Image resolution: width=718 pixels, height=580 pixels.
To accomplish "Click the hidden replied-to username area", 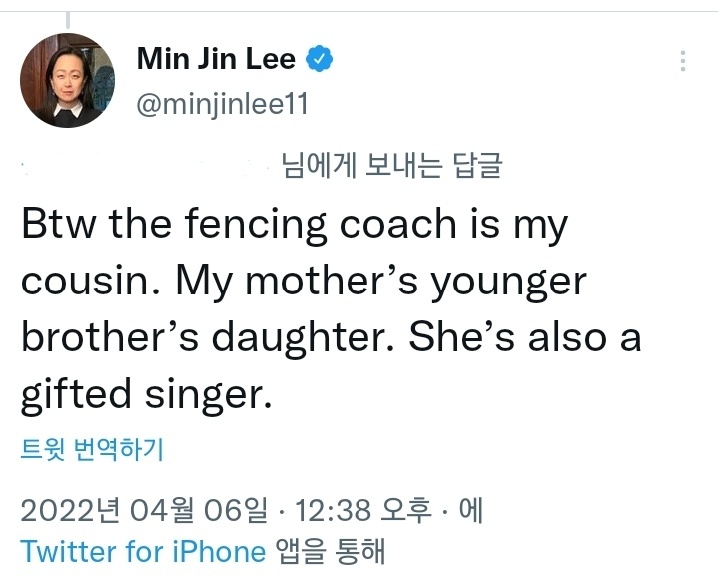I will pos(150,166).
